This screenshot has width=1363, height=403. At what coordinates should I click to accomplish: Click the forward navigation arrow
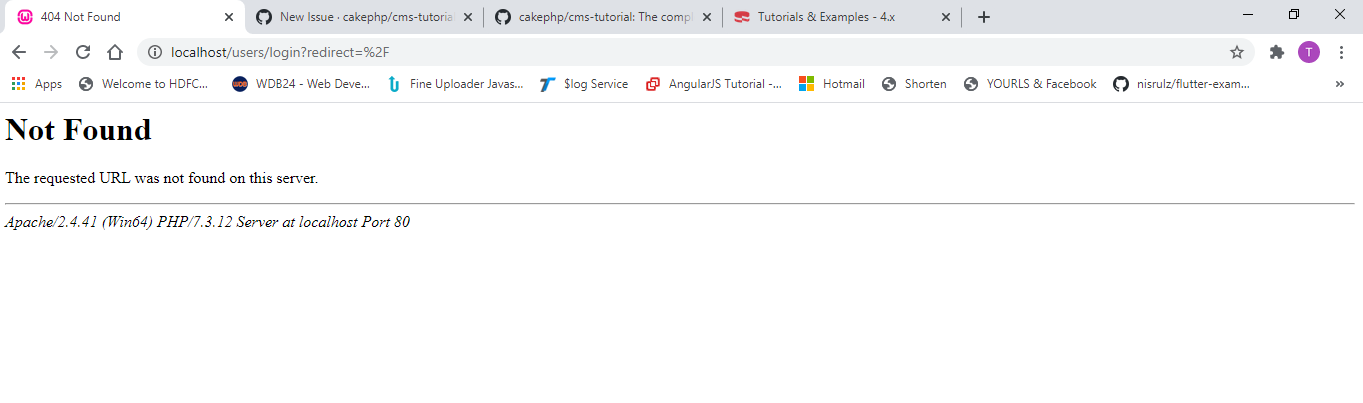[x=51, y=52]
